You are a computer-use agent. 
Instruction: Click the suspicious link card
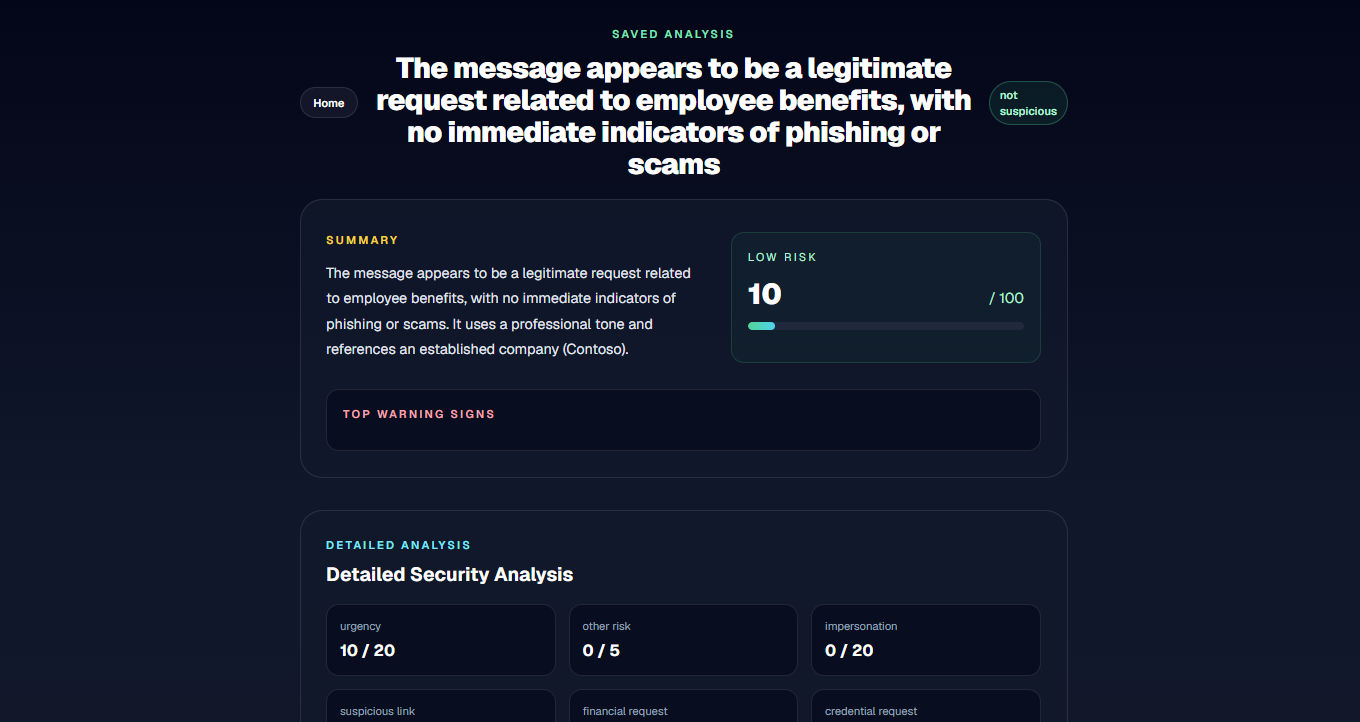(441, 706)
